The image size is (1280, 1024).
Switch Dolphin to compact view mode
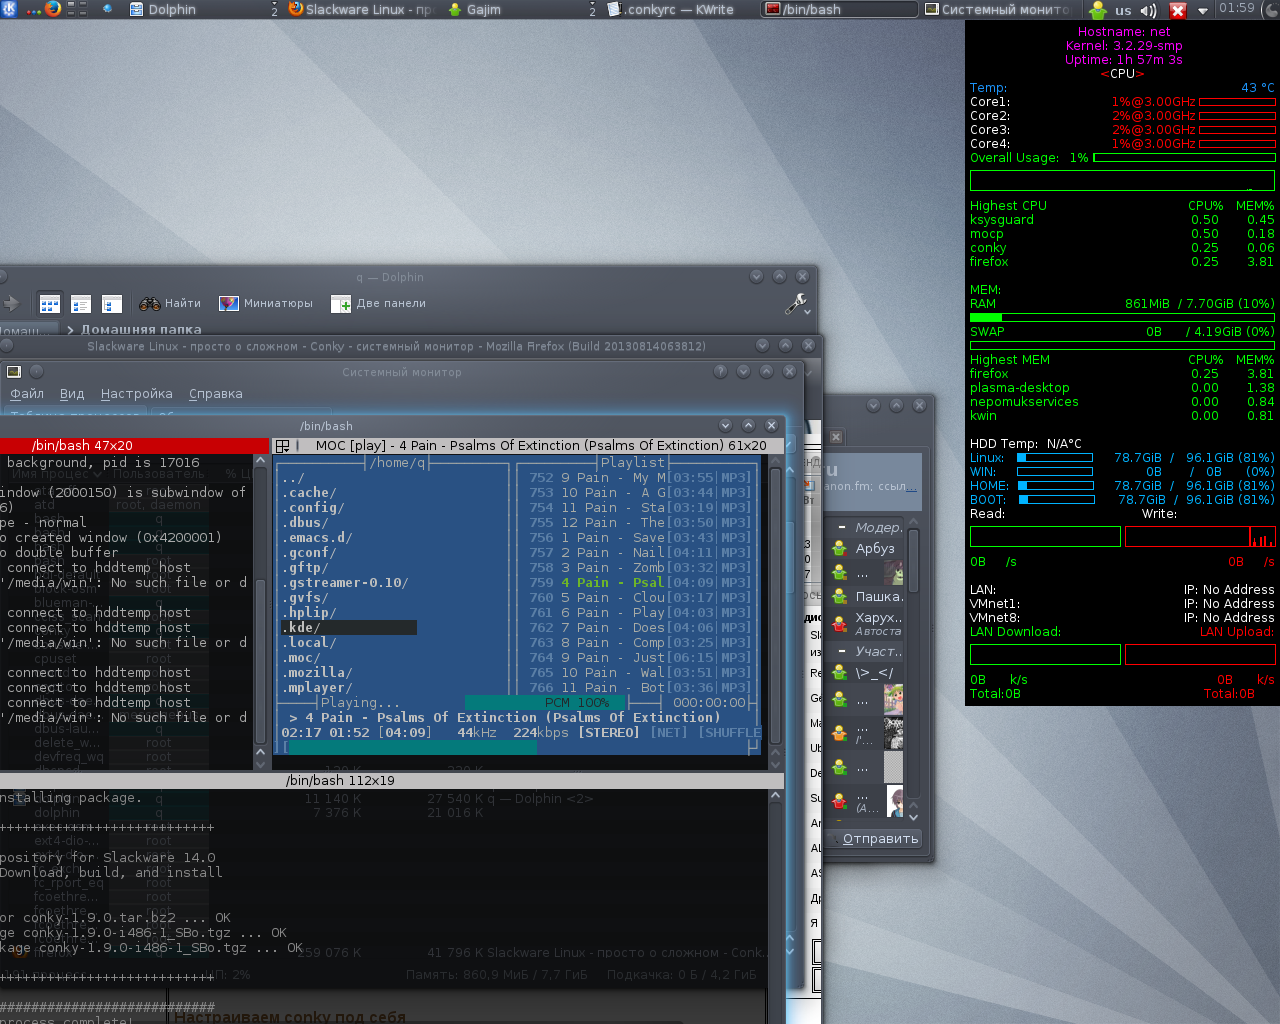click(81, 303)
